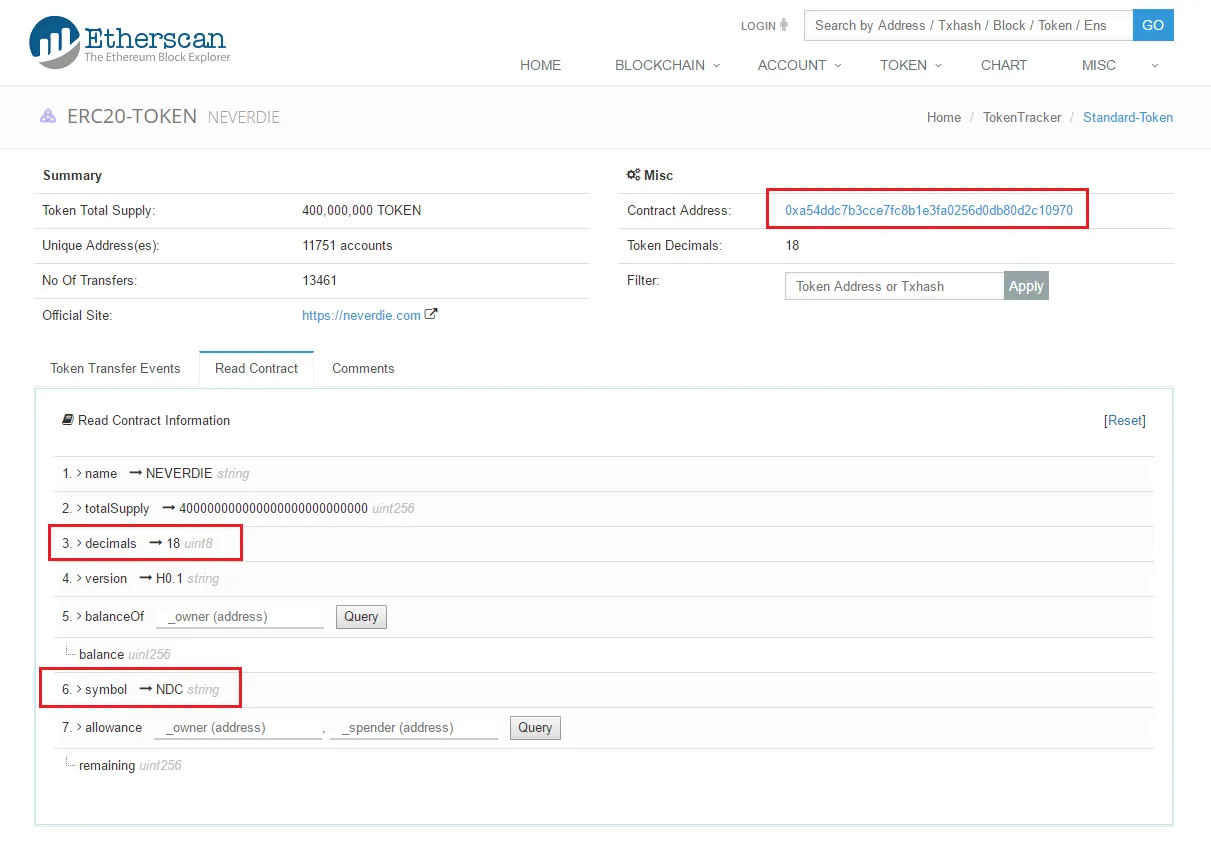Expand the version row

(80, 578)
